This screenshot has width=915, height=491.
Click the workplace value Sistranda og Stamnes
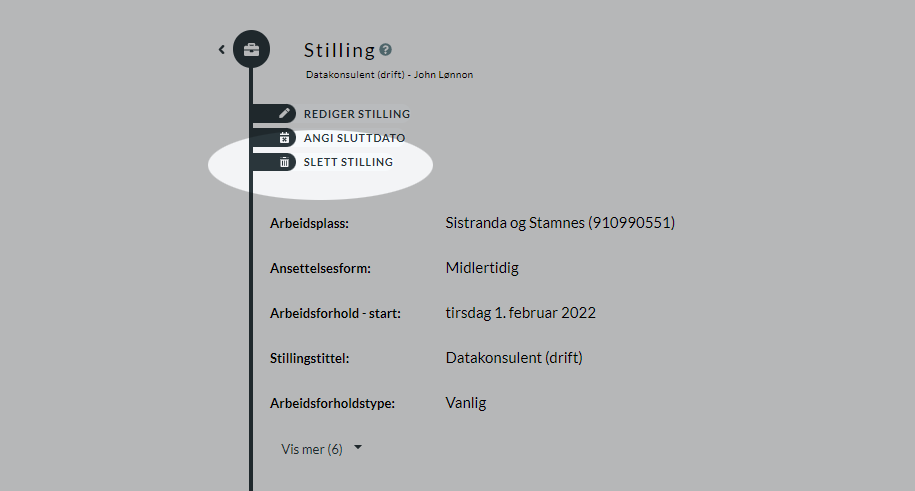560,223
